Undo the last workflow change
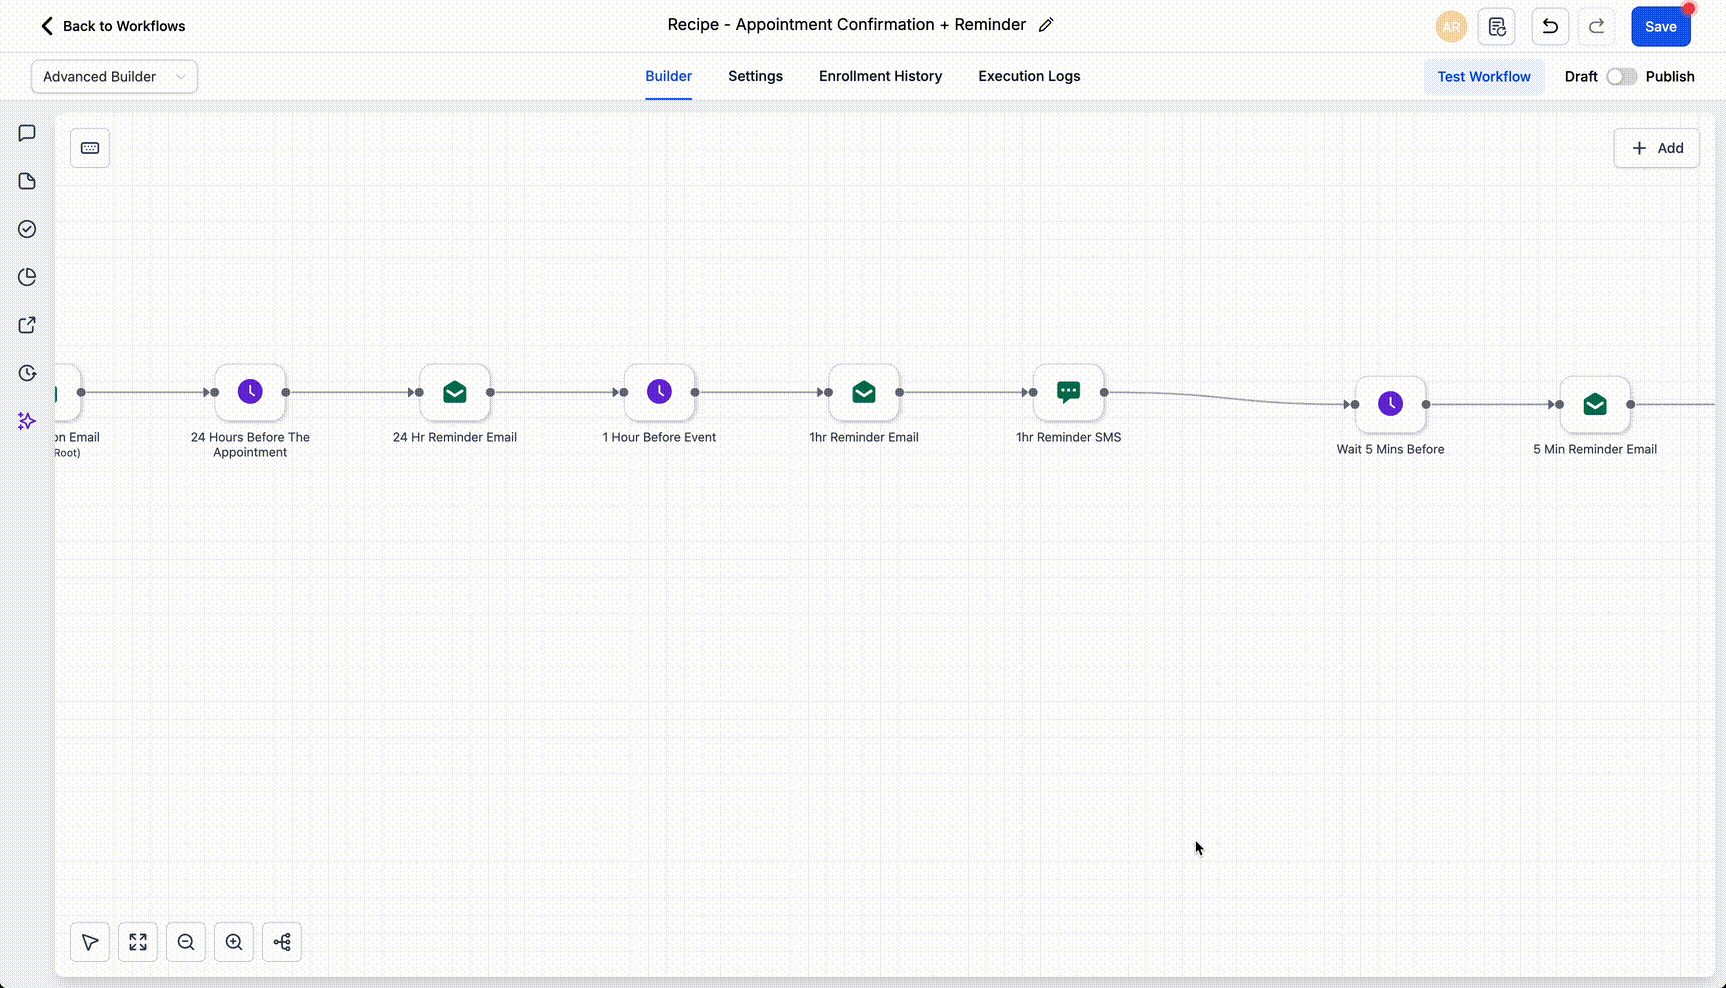The image size is (1726, 988). [1548, 26]
